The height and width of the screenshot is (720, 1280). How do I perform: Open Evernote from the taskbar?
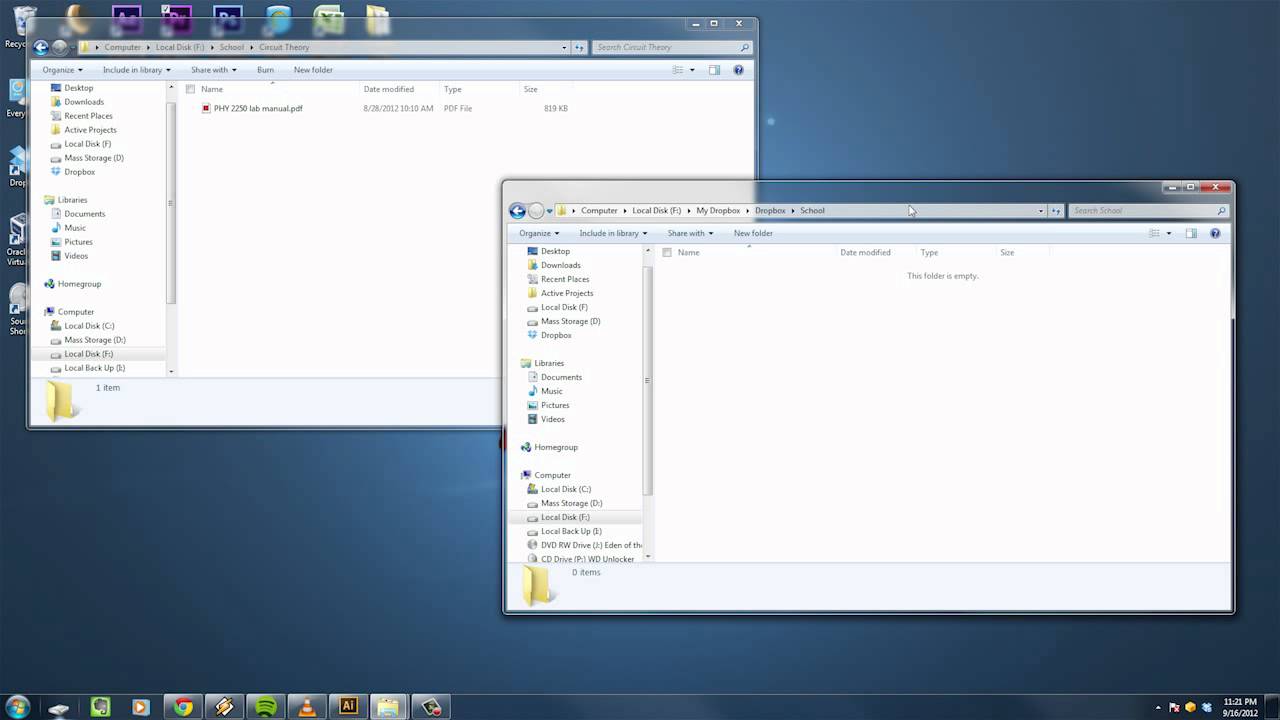[100, 707]
